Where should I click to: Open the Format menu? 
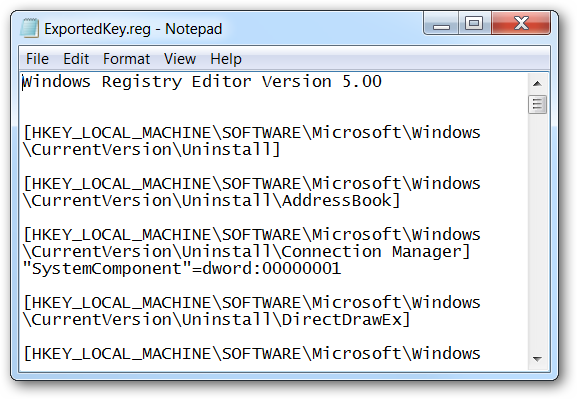click(126, 59)
